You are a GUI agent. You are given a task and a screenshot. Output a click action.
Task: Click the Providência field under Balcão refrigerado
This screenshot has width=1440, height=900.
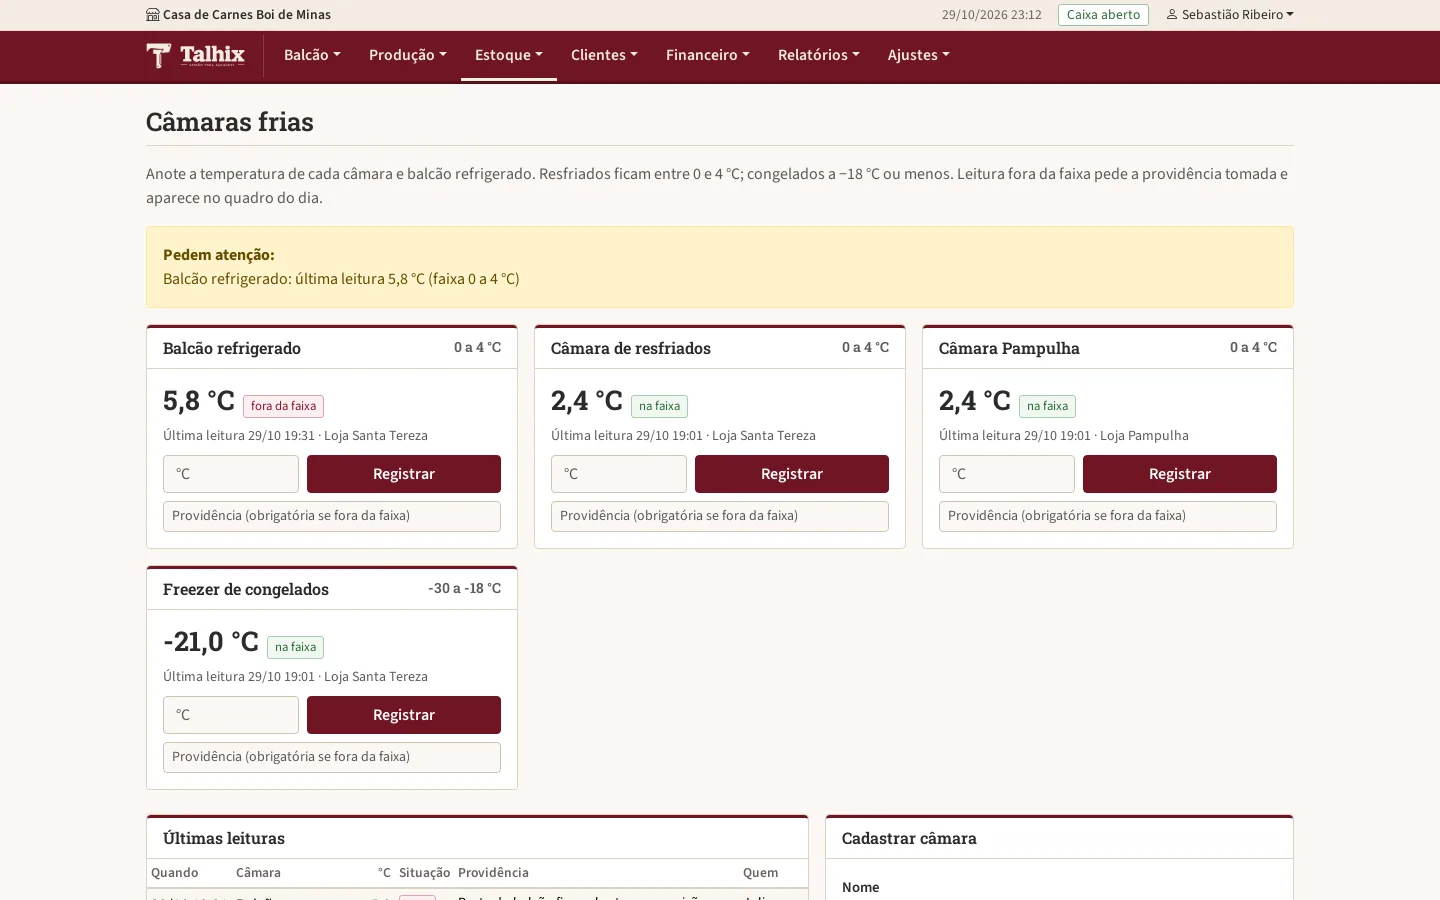pyautogui.click(x=332, y=516)
